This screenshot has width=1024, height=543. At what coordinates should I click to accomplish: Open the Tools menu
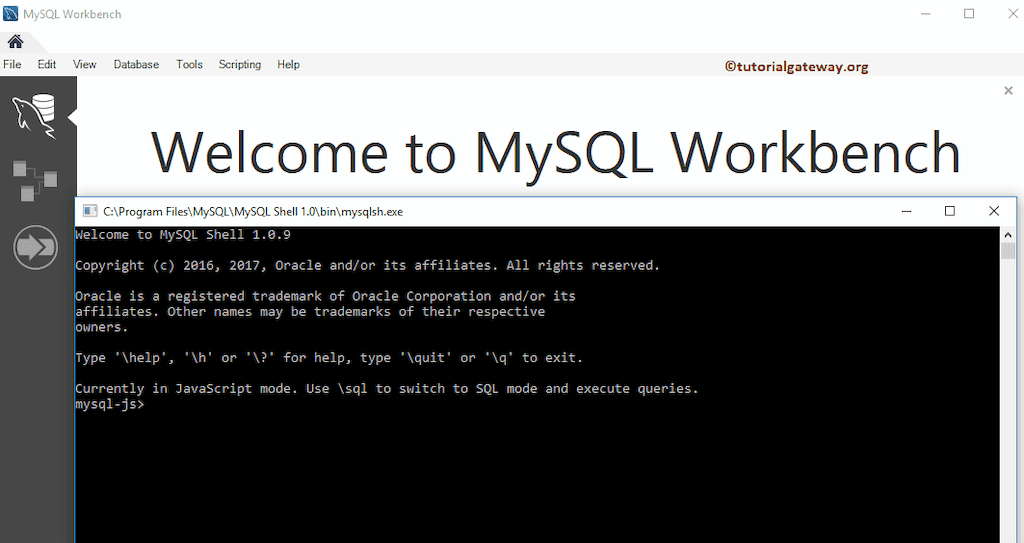189,64
